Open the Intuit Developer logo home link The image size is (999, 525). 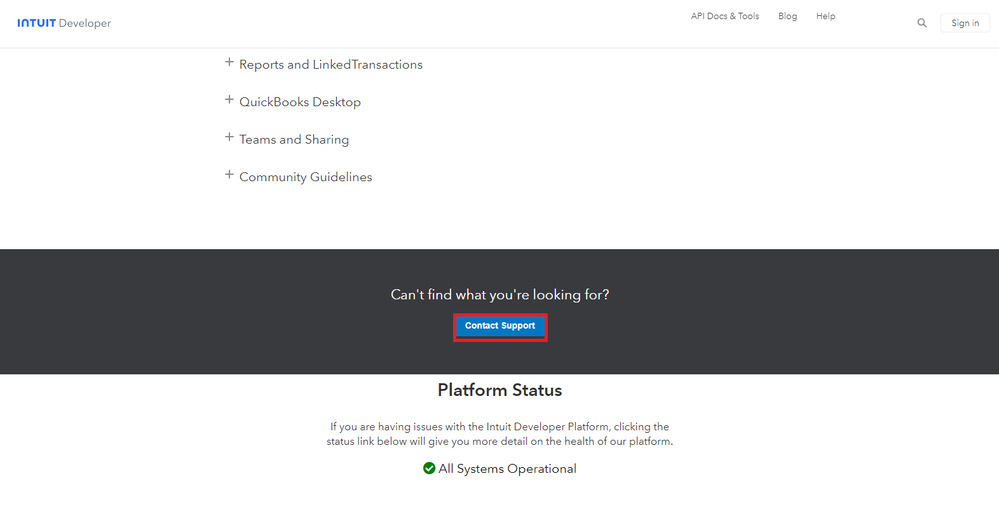64,23
